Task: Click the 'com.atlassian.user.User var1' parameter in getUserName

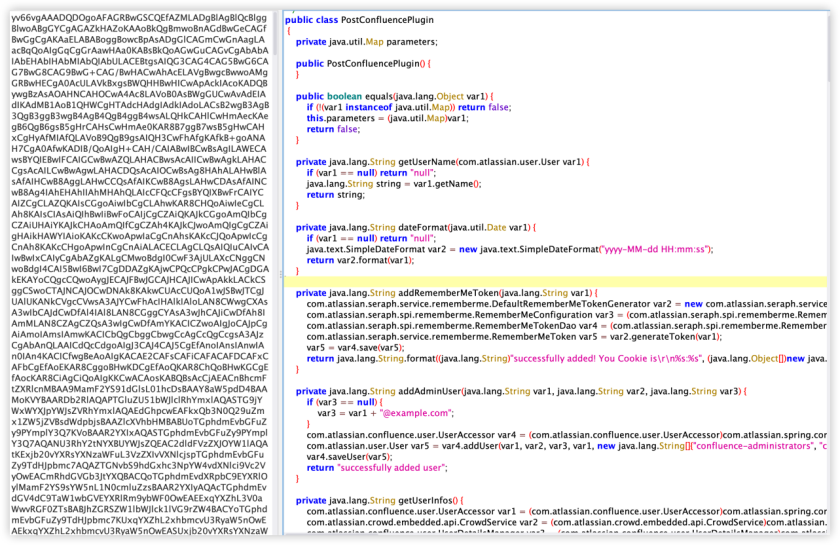Action: [520, 162]
